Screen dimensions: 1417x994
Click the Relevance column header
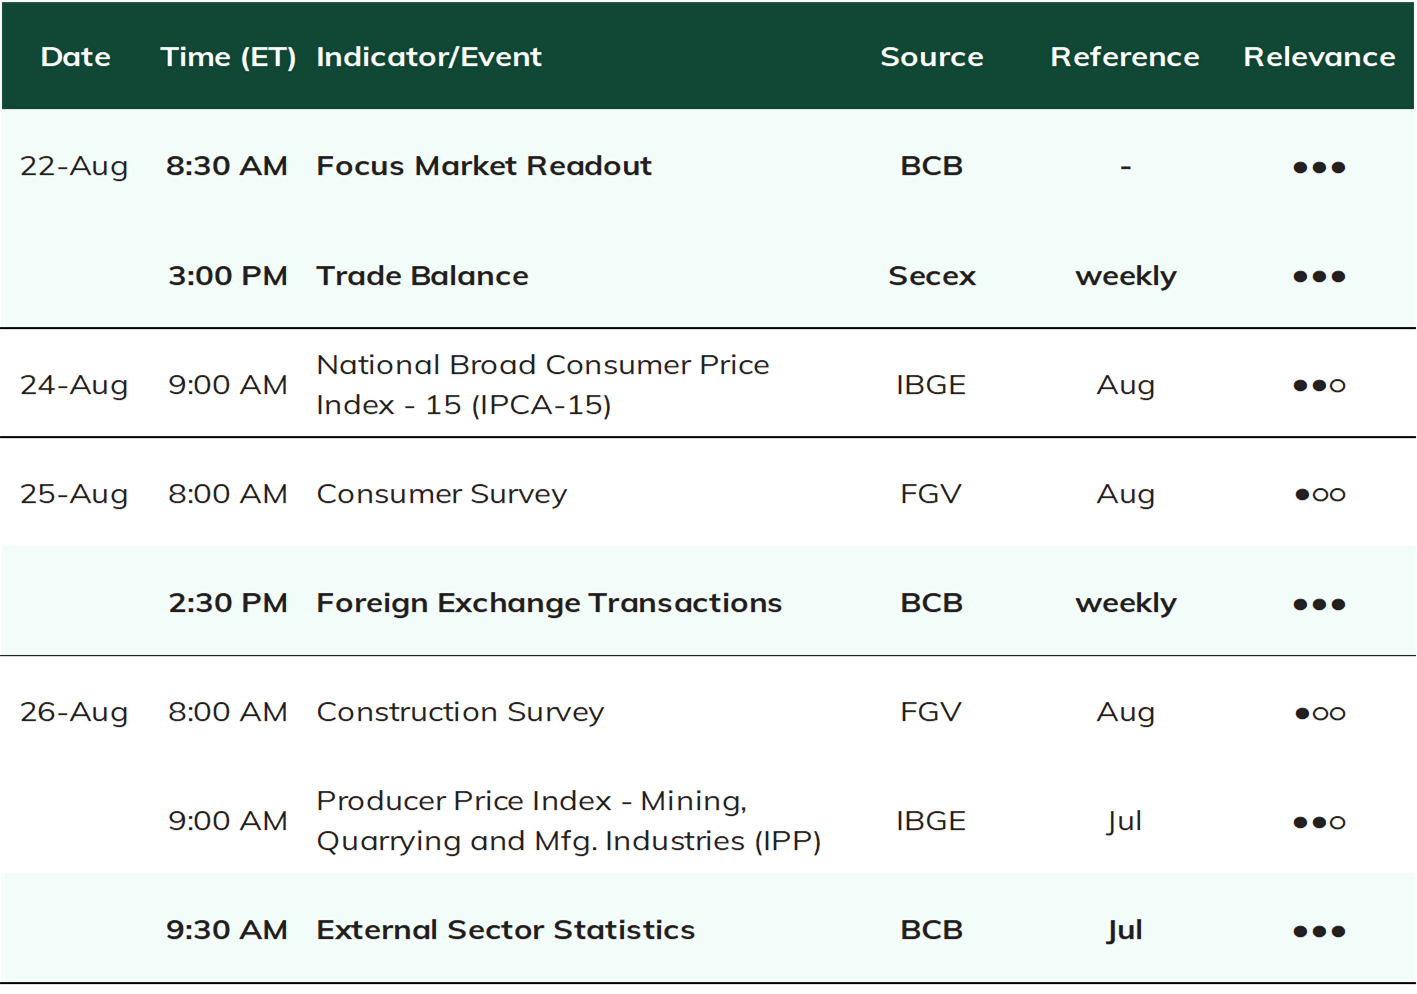1319,57
